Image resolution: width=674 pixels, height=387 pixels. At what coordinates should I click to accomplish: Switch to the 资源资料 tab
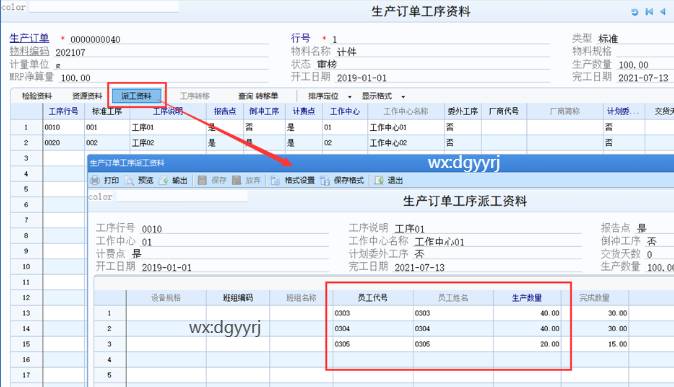[x=87, y=96]
